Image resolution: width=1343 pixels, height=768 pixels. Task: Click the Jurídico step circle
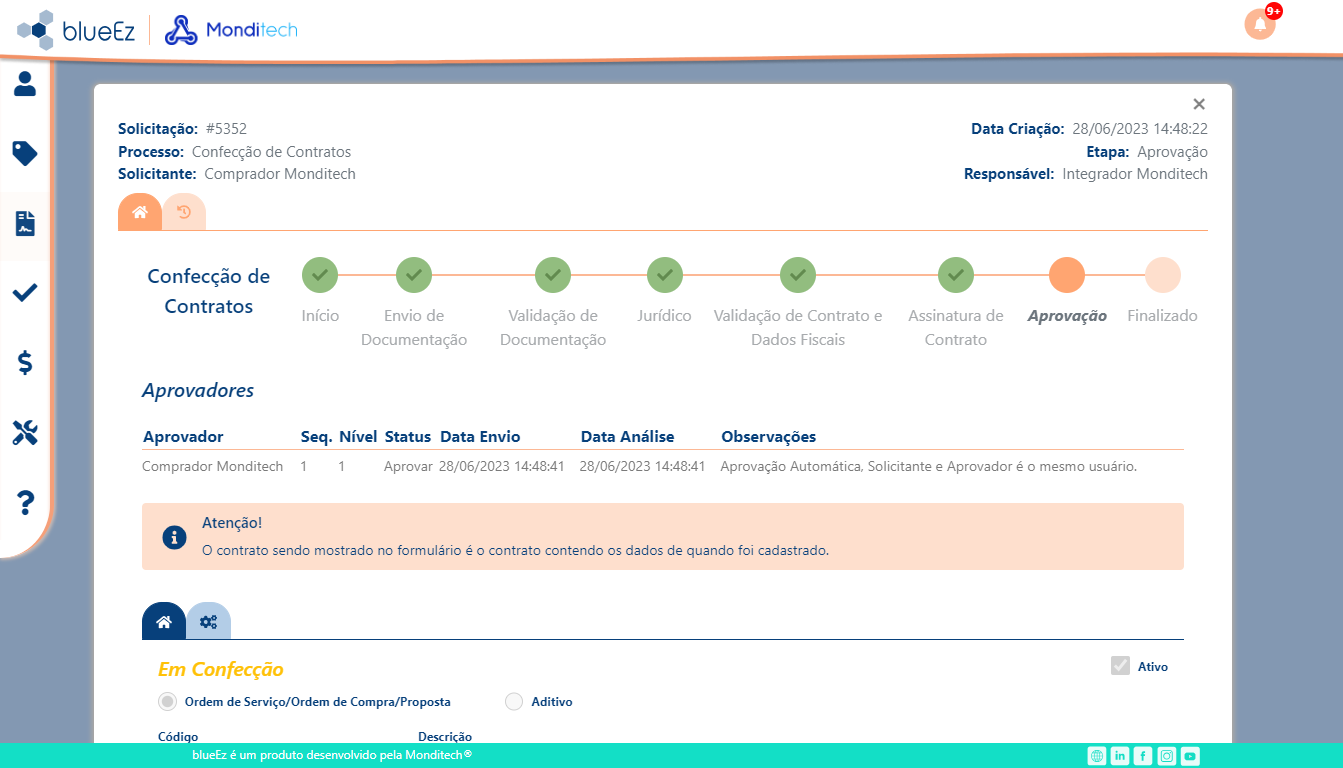[x=665, y=275]
